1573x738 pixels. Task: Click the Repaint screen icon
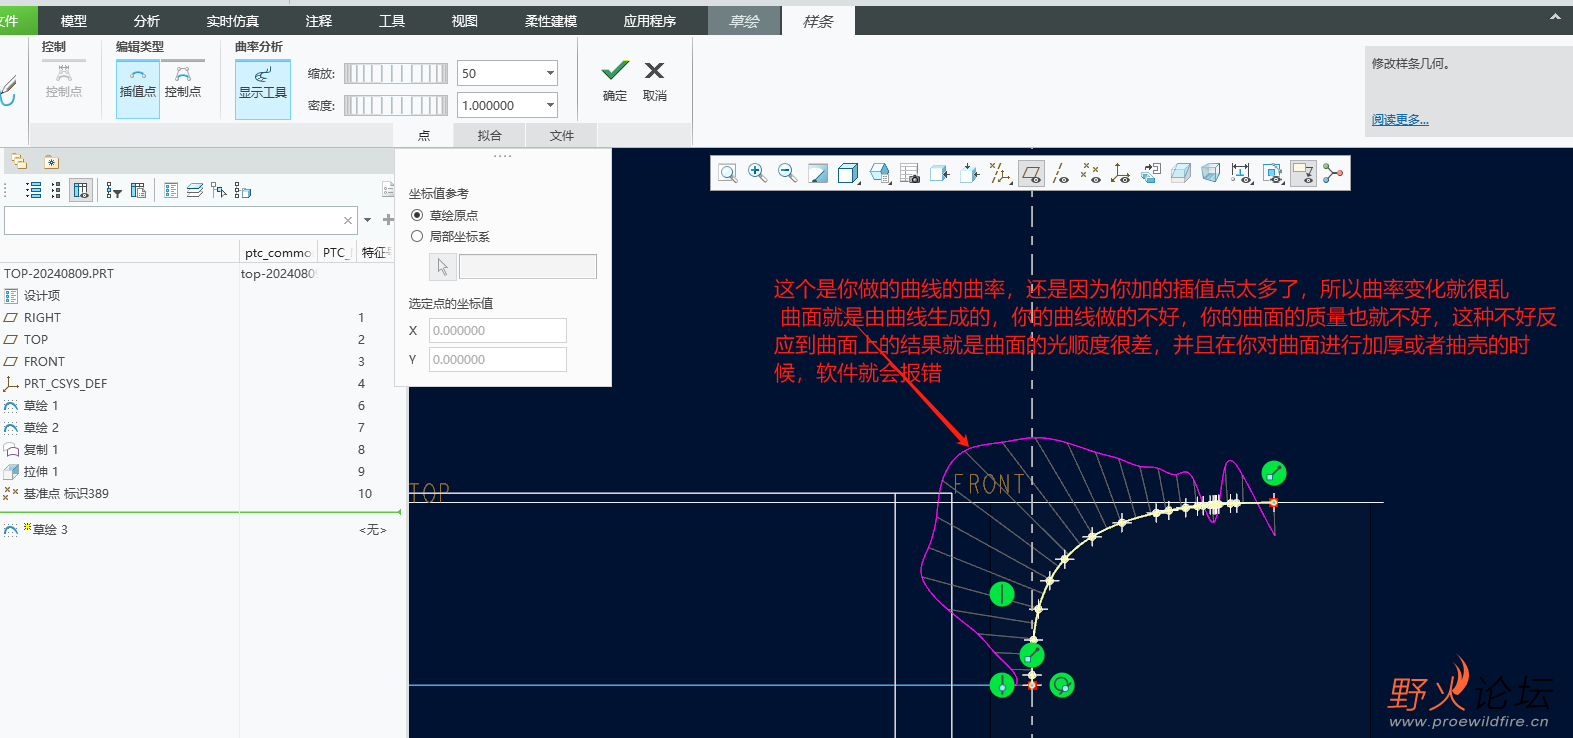[x=818, y=173]
